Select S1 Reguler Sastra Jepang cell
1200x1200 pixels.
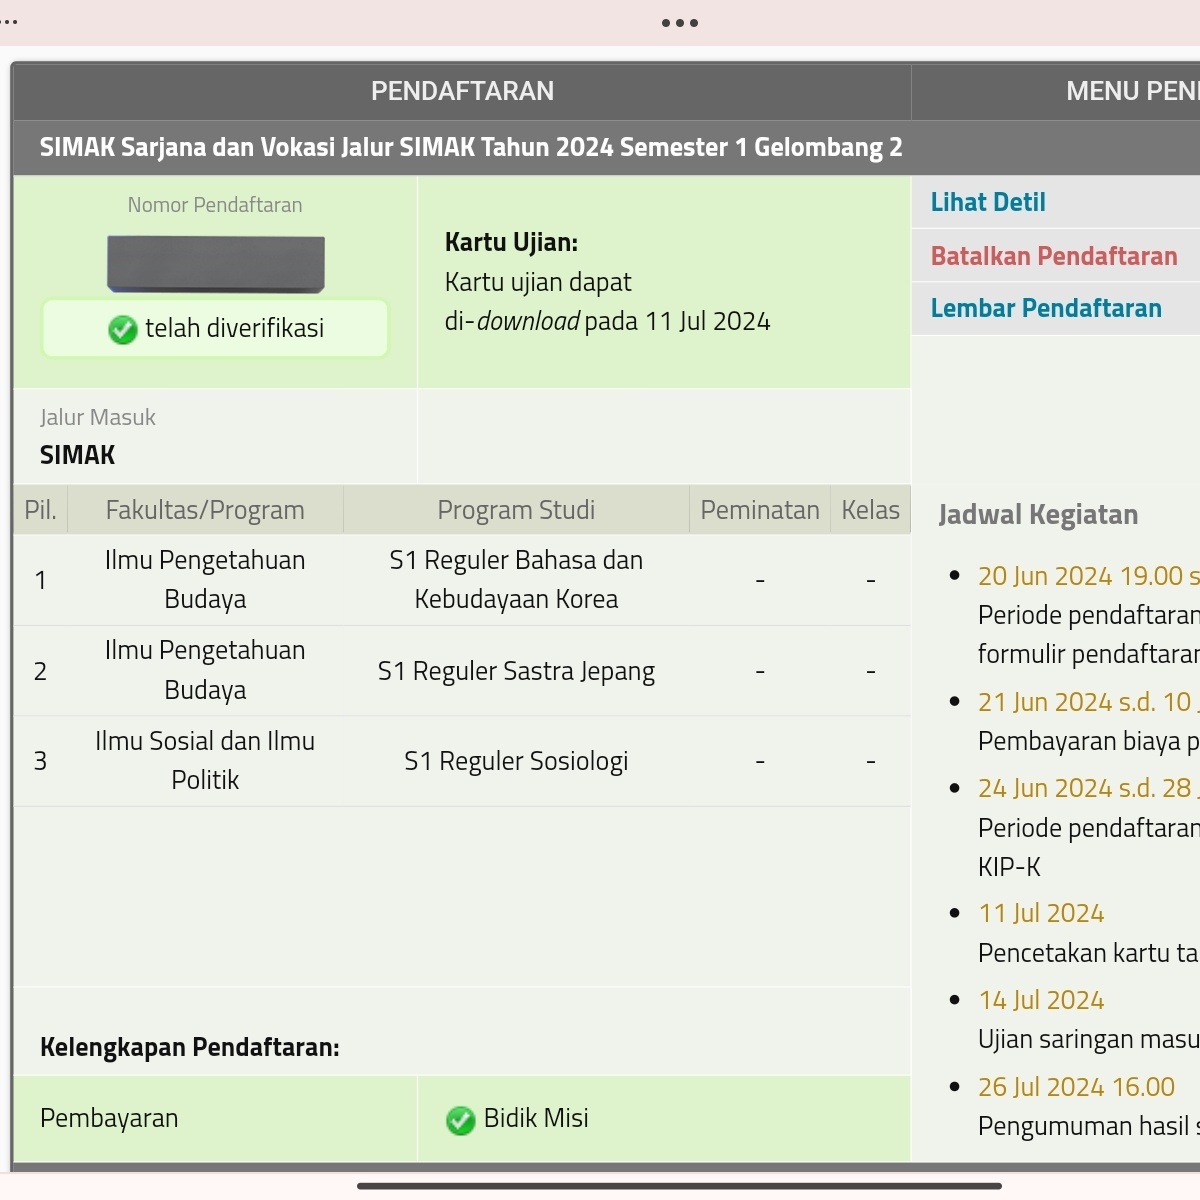pos(516,671)
